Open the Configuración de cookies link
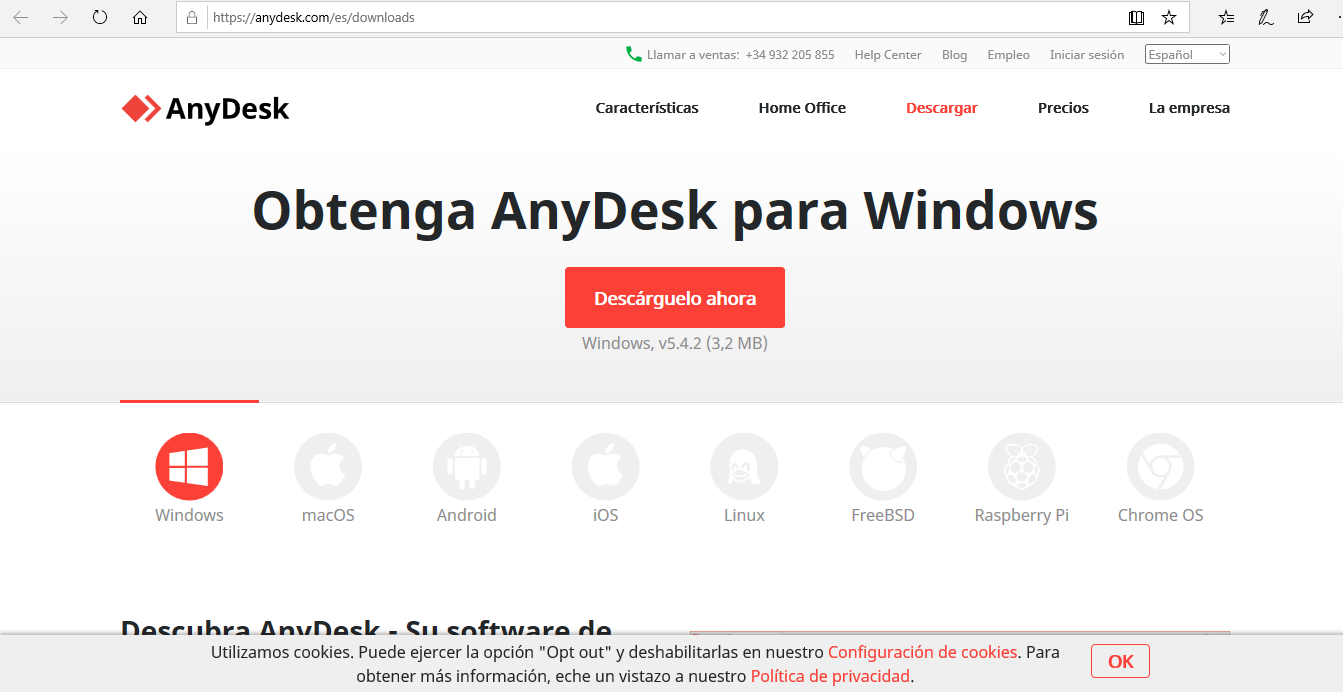This screenshot has width=1343, height=692. (923, 652)
